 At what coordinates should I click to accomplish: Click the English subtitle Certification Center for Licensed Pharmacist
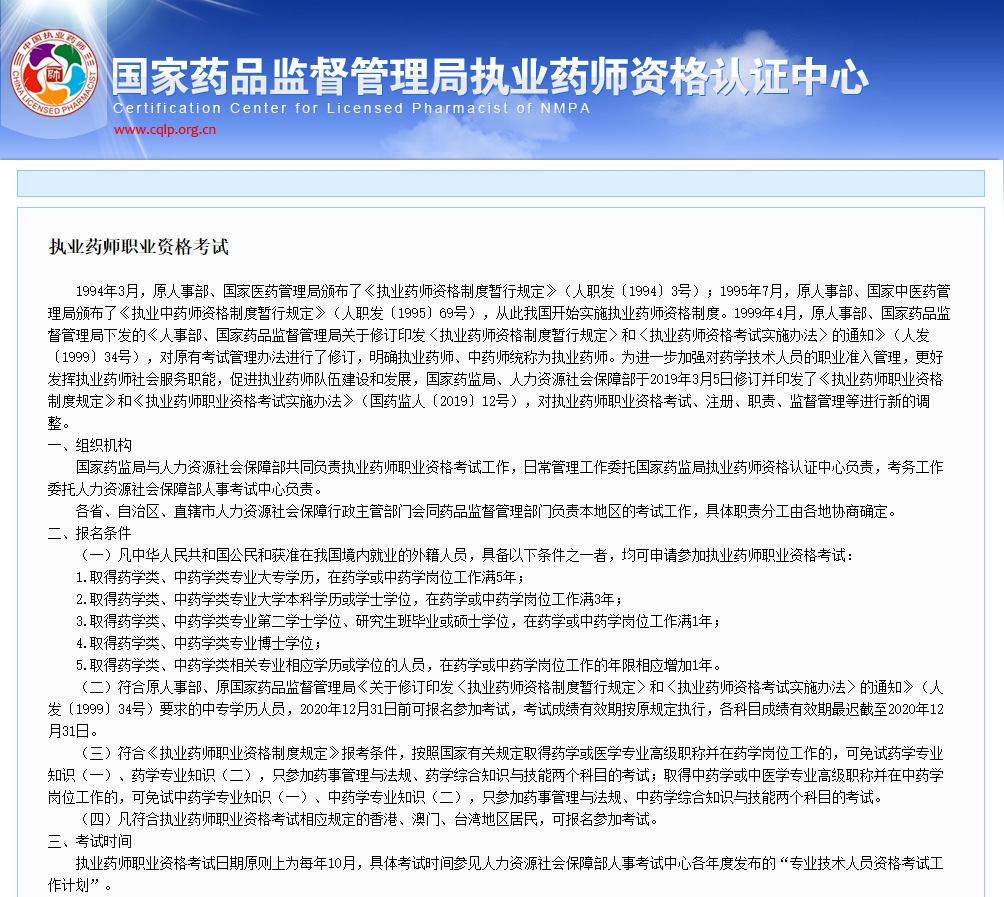click(x=351, y=108)
